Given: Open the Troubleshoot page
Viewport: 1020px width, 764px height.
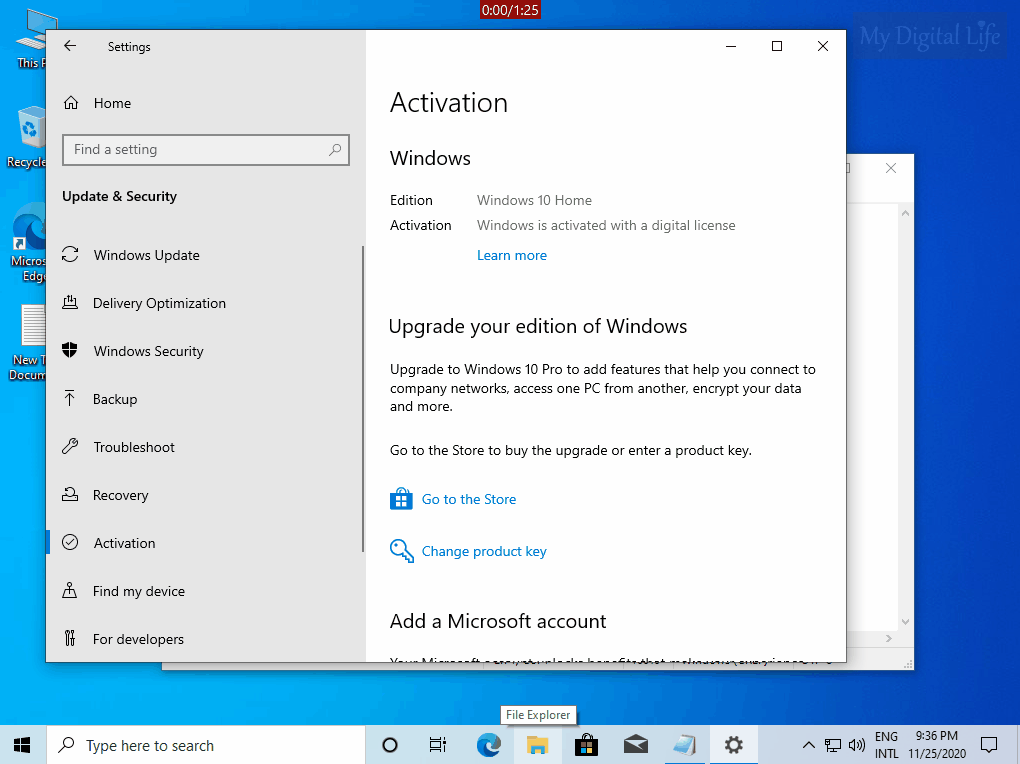Looking at the screenshot, I should 119,447.
